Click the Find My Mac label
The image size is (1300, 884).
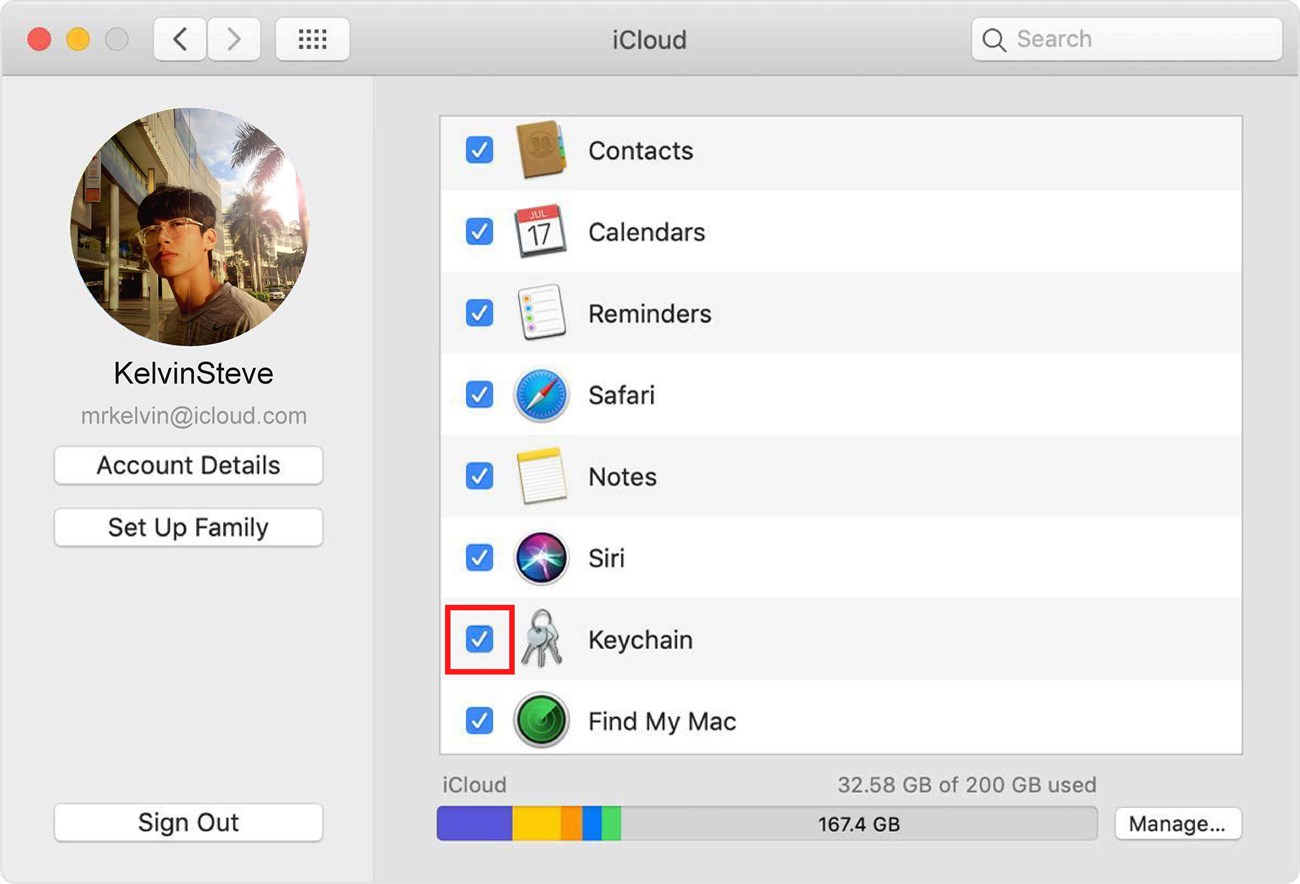coord(662,722)
